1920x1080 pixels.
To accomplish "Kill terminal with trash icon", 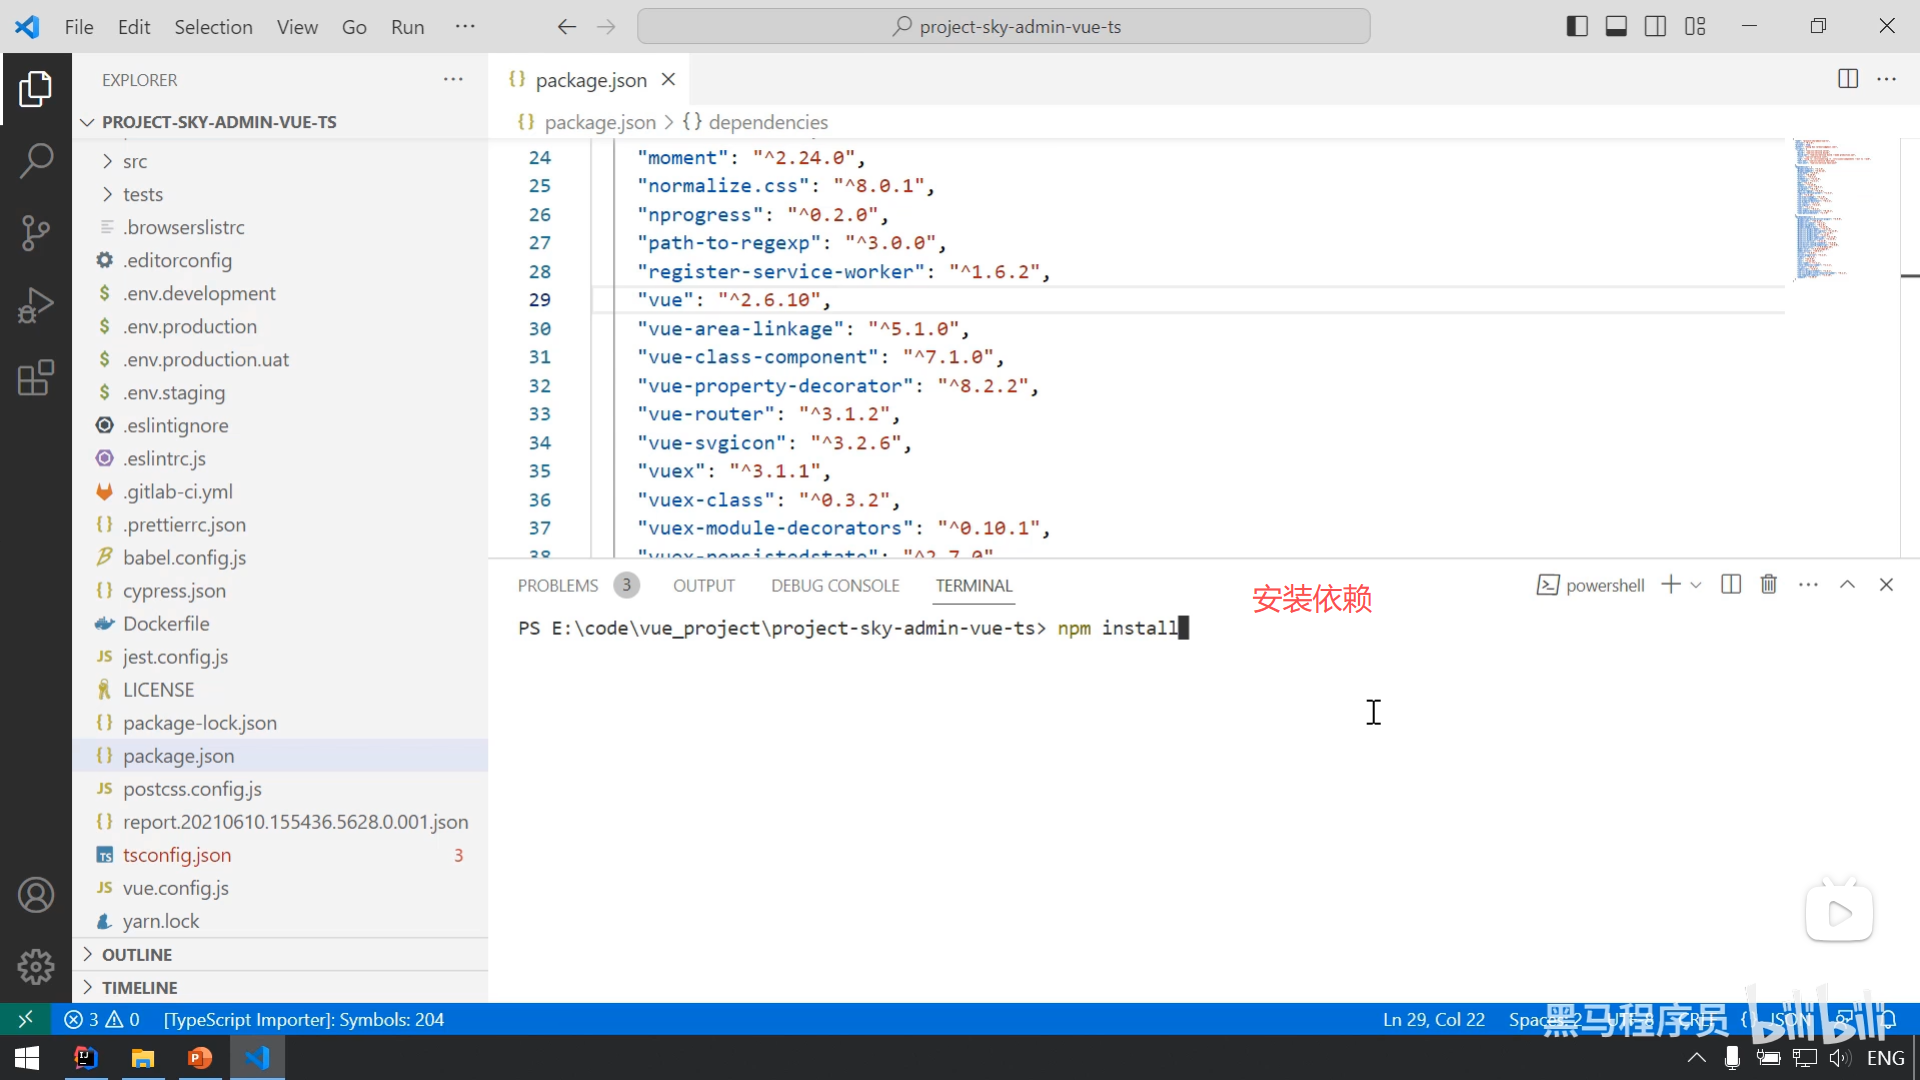I will click(1768, 585).
